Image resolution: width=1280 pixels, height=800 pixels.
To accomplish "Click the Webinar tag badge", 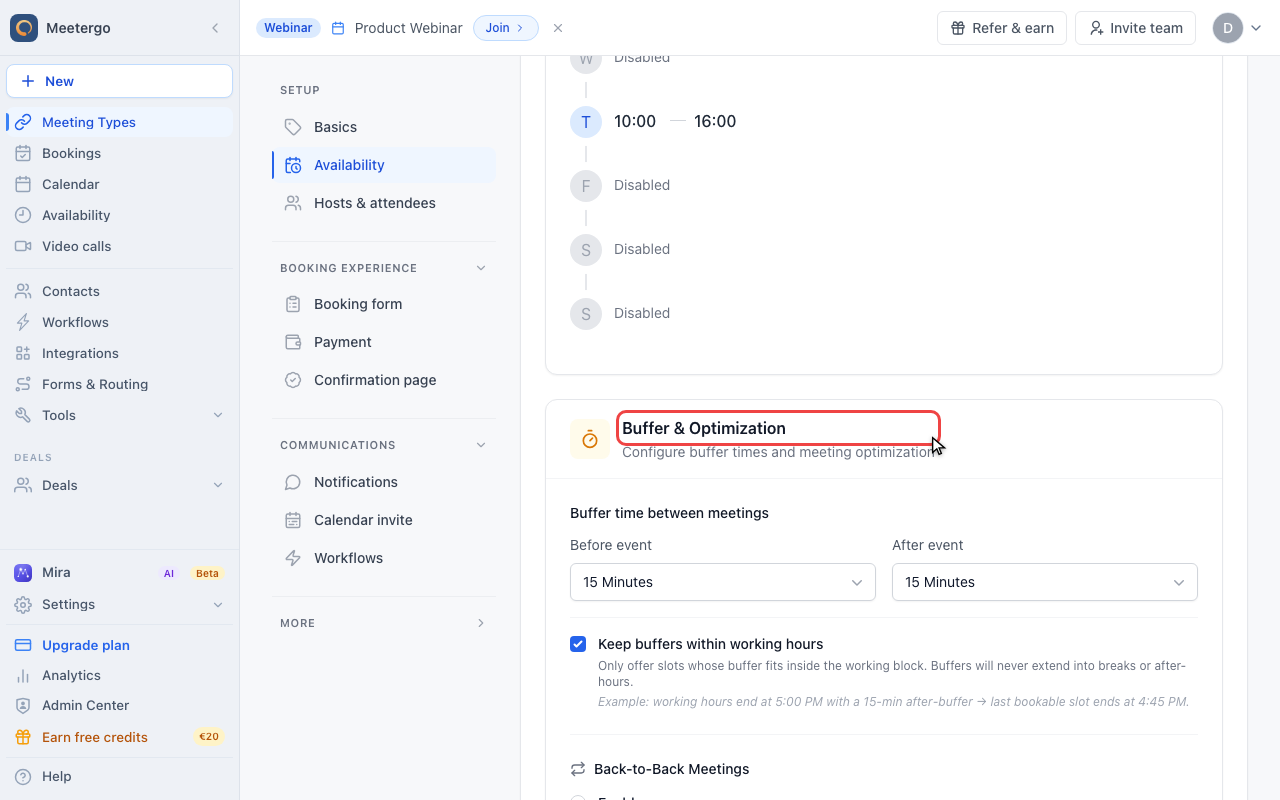I will 288,28.
